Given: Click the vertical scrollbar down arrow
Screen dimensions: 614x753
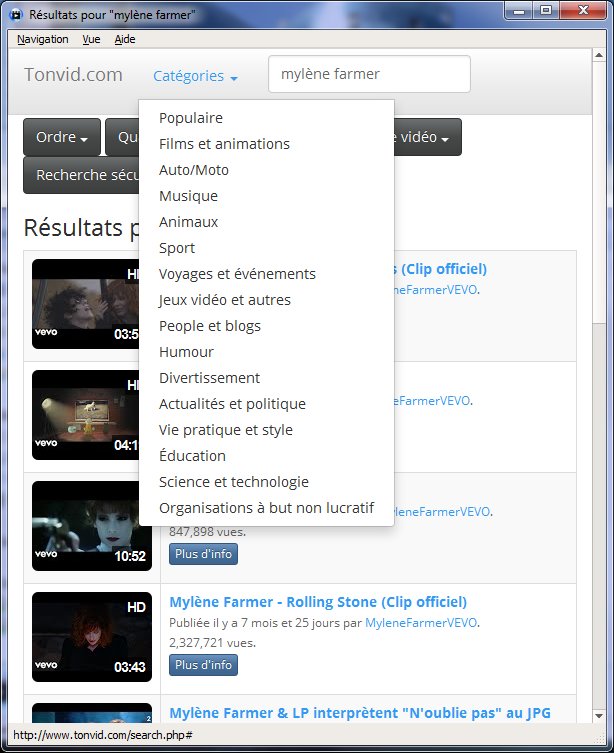Looking at the screenshot, I should pyautogui.click(x=599, y=716).
